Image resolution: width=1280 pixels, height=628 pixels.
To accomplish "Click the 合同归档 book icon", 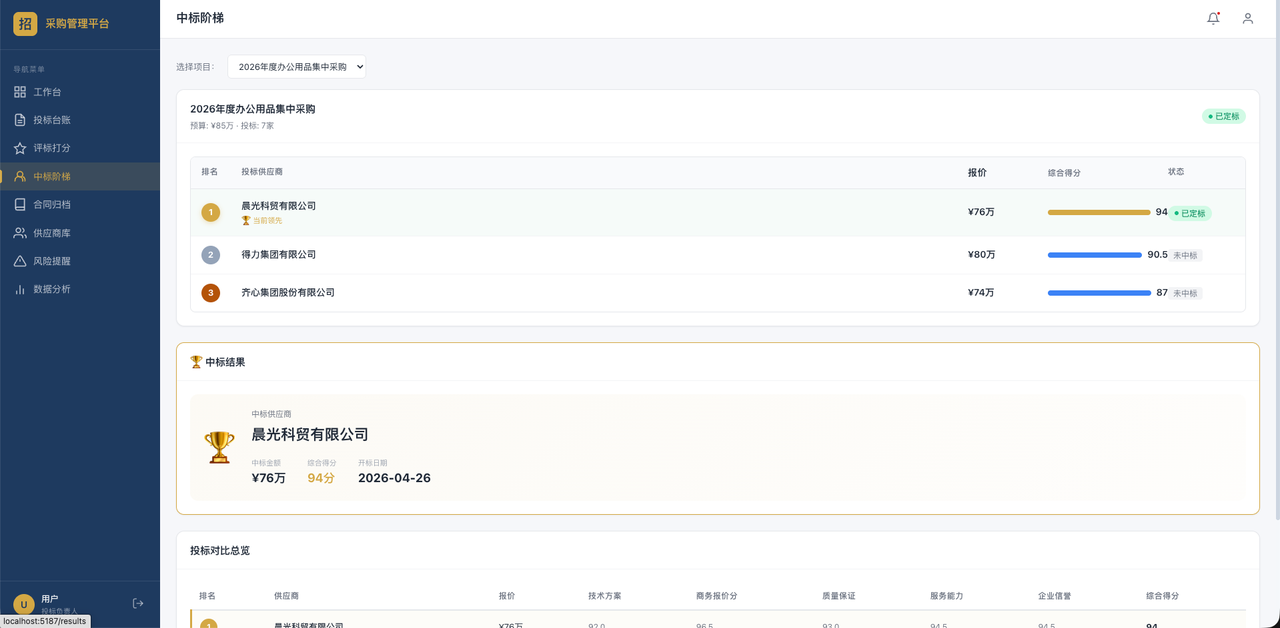I will pos(20,204).
